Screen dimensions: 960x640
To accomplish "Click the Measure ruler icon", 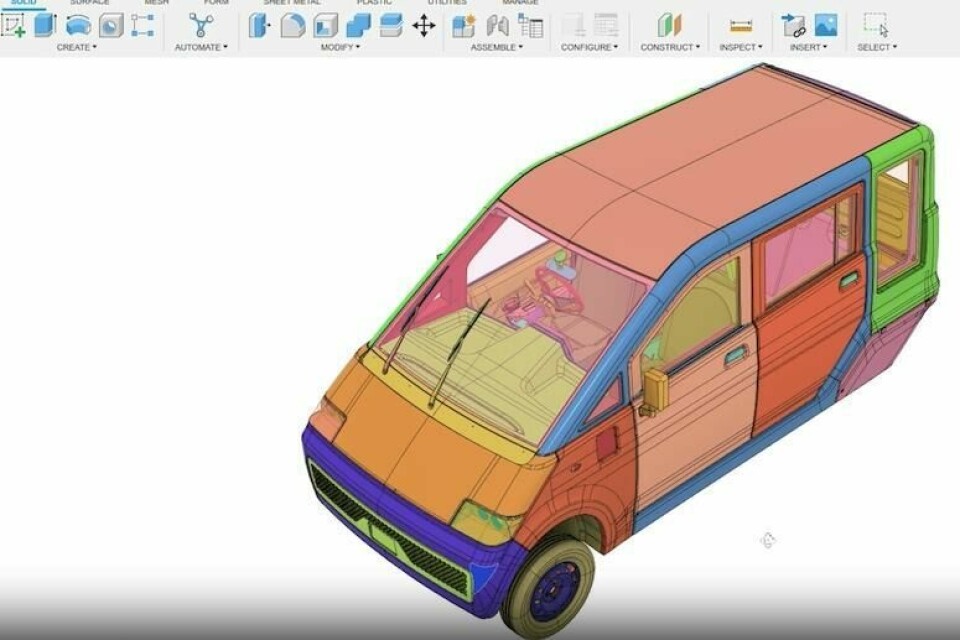I will tap(741, 25).
